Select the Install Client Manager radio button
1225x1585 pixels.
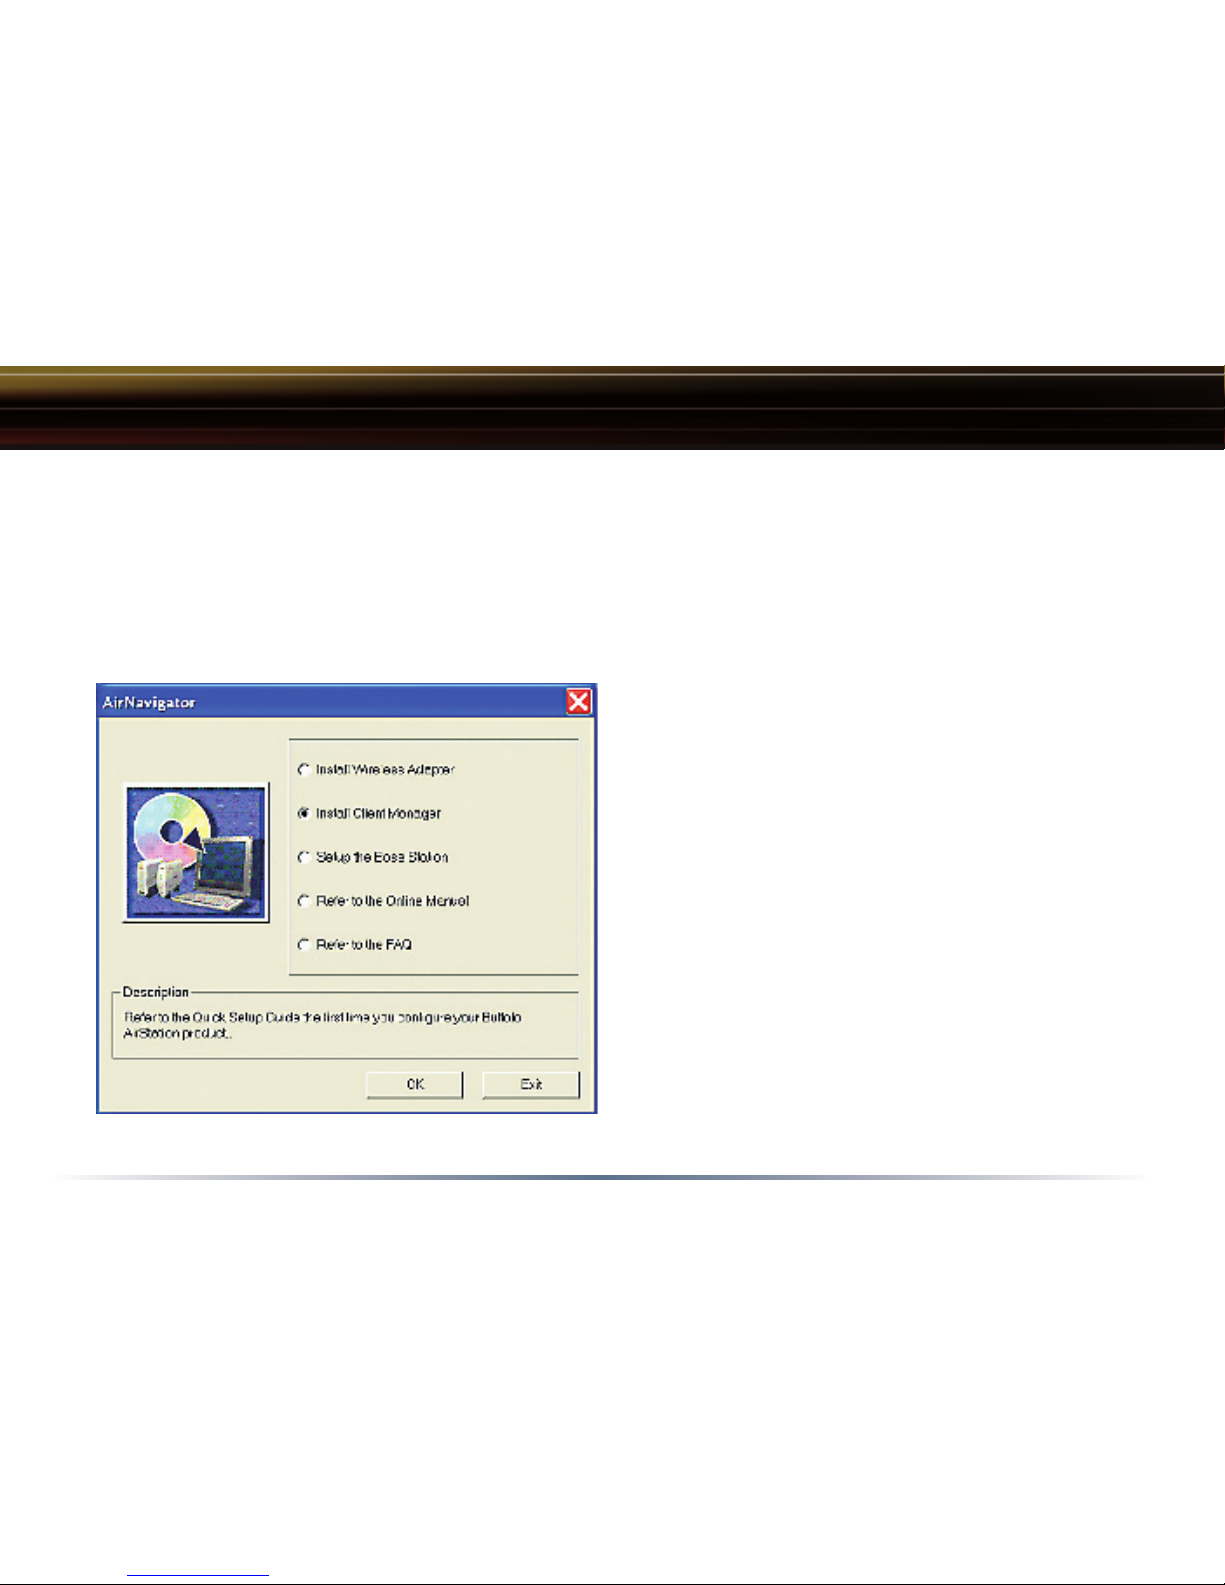(x=304, y=813)
